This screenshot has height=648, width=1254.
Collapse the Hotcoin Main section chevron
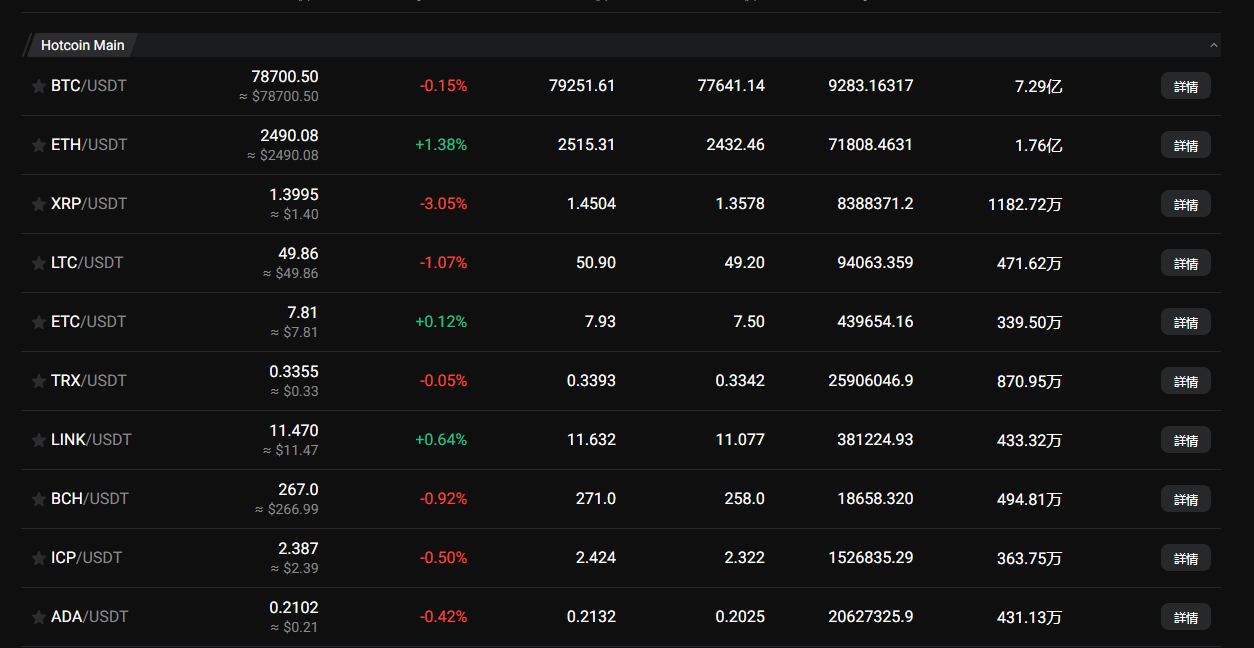click(x=1214, y=45)
